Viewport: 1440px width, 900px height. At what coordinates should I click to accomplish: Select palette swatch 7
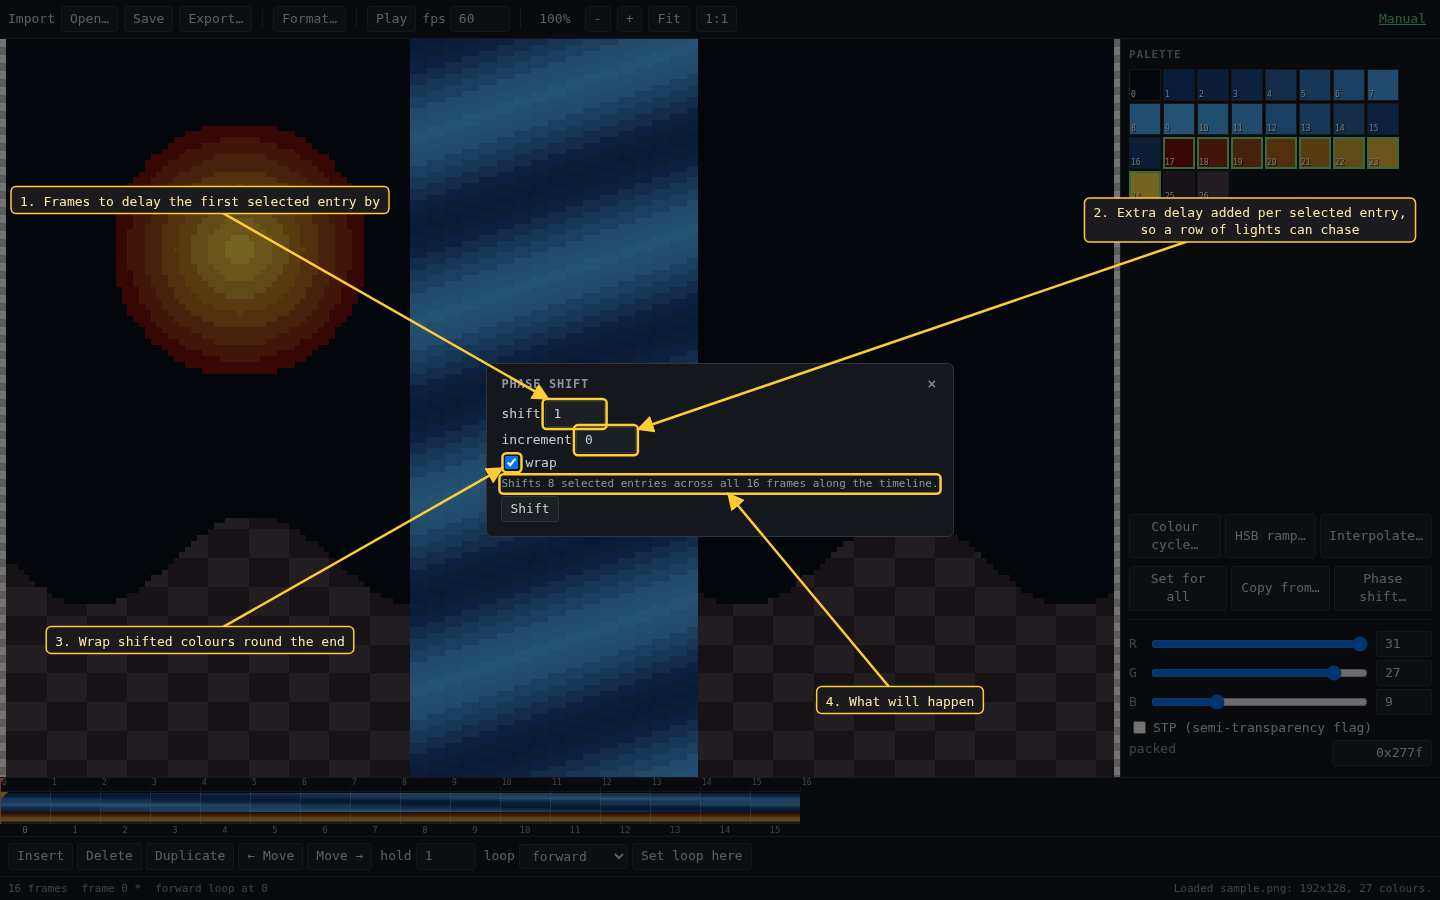(1383, 85)
